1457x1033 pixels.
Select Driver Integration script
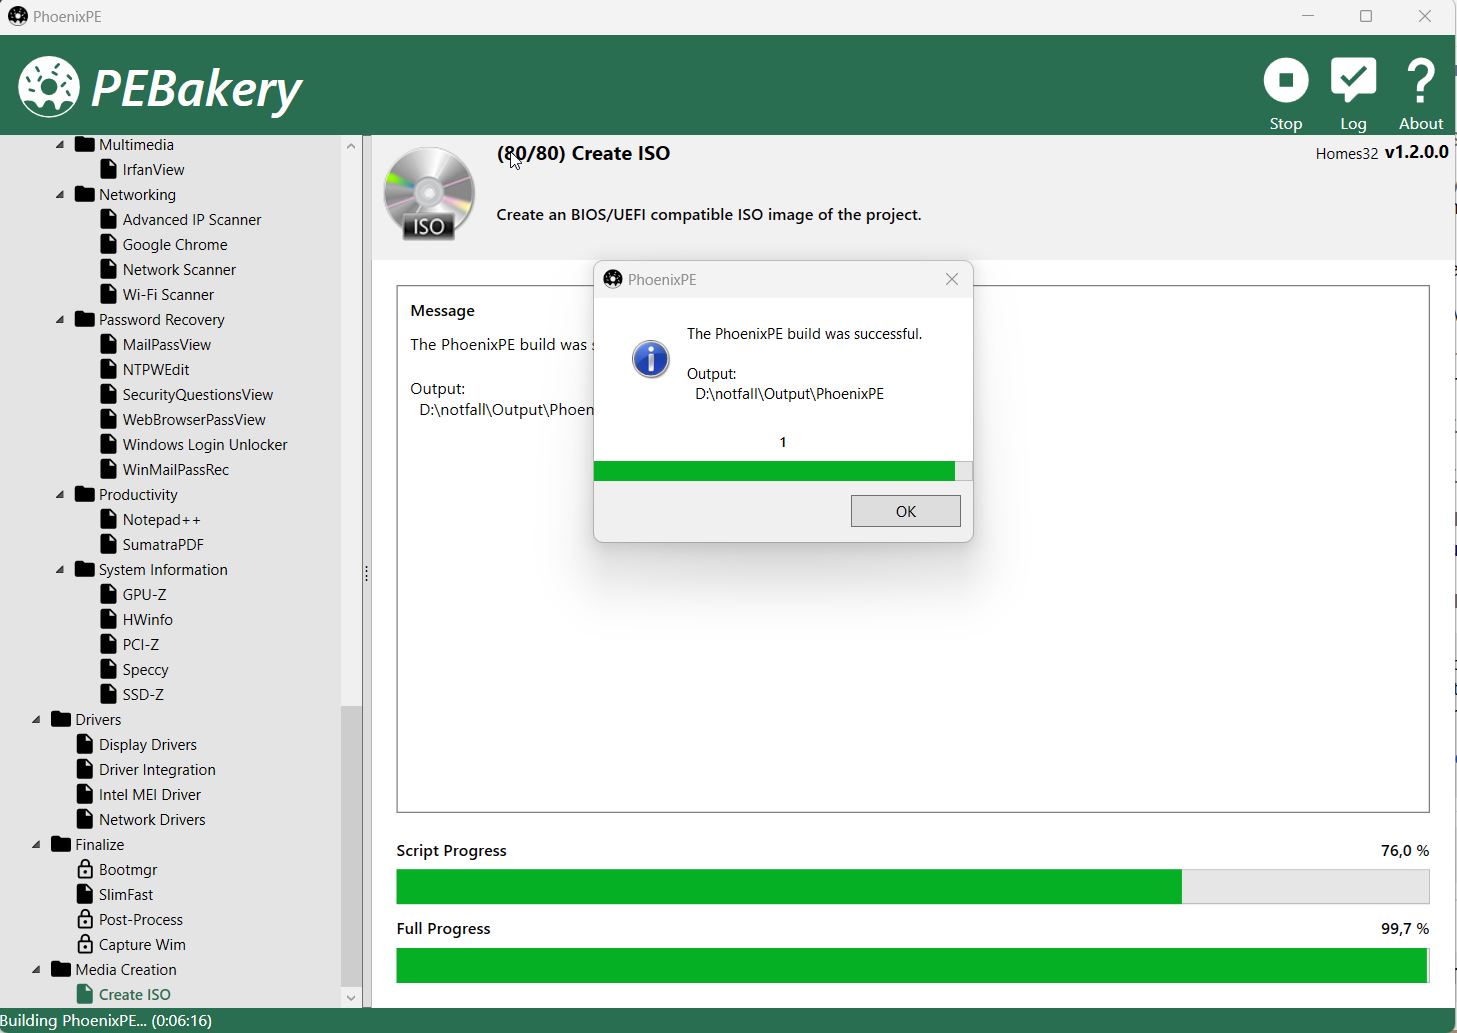(157, 769)
